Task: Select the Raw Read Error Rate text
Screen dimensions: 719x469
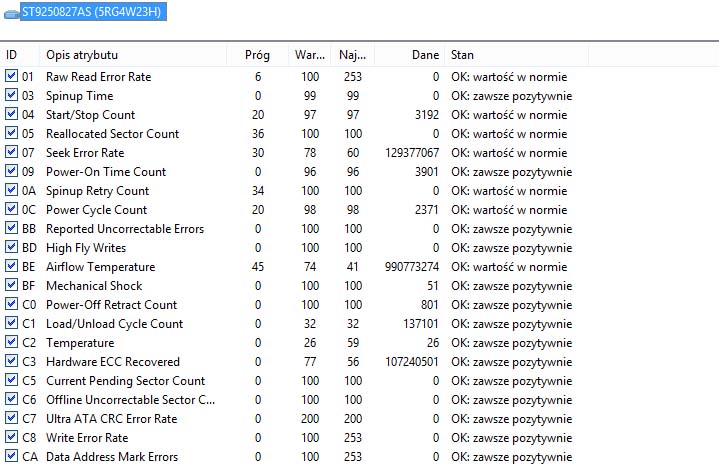Action: [x=99, y=77]
